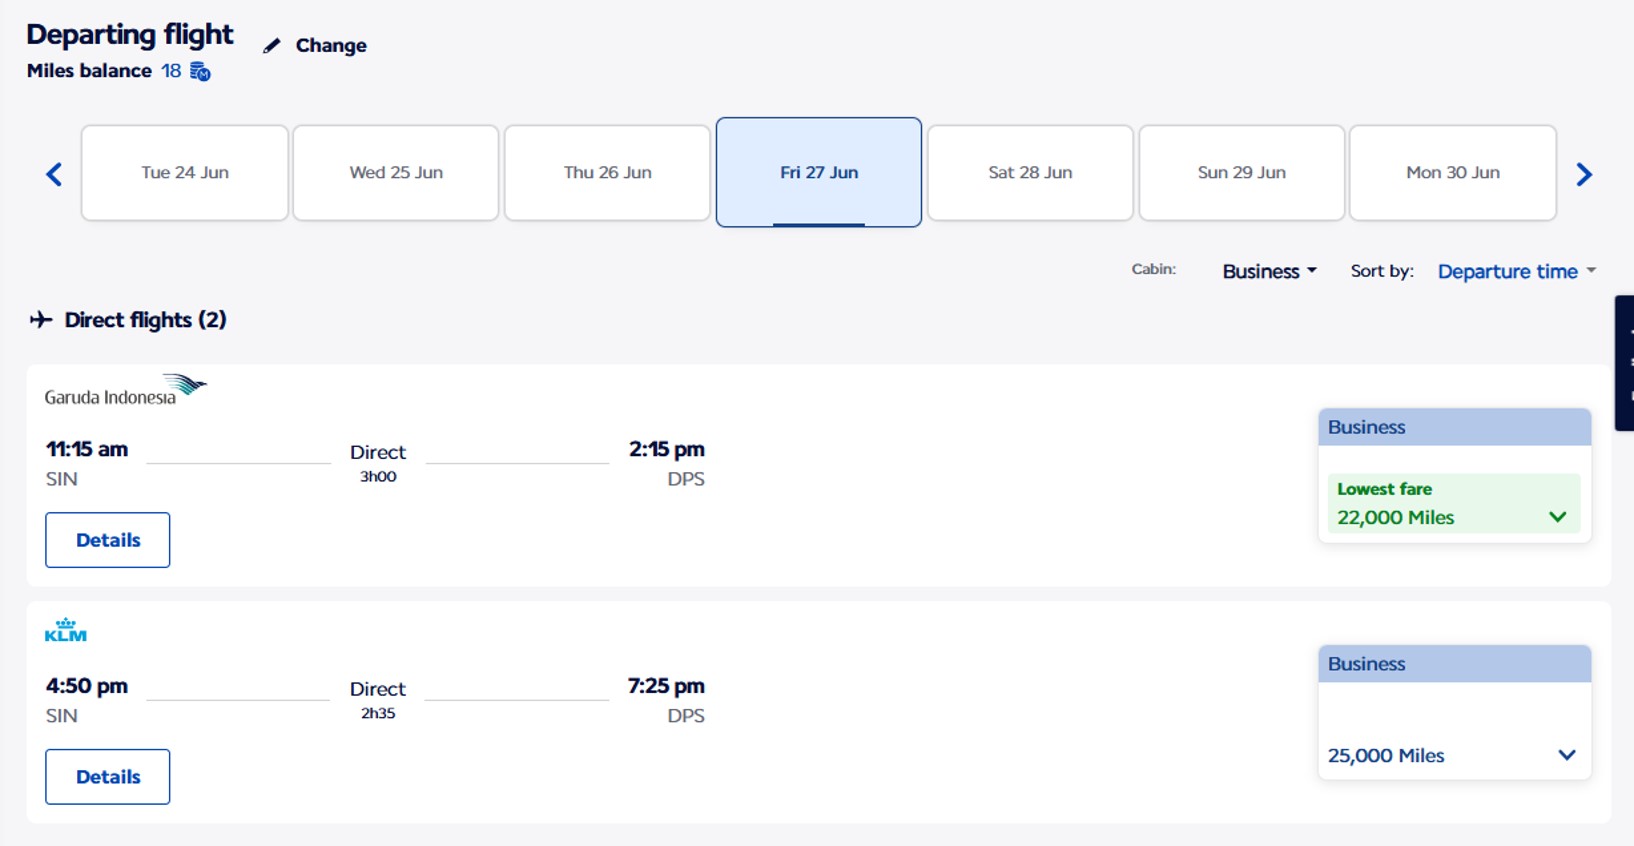The image size is (1634, 846).
Task: Go to next dates with right arrow
Action: click(x=1583, y=175)
